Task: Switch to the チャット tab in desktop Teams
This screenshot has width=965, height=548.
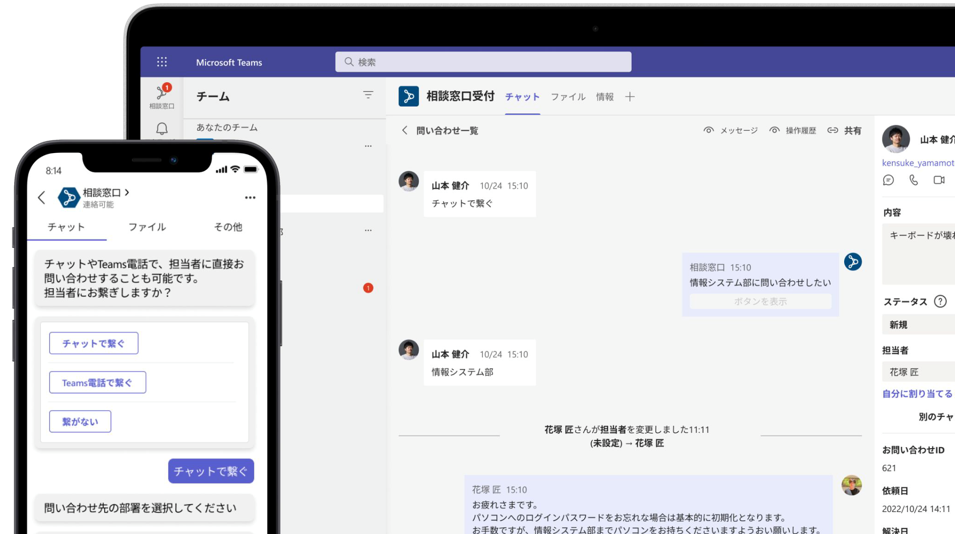Action: (x=523, y=97)
